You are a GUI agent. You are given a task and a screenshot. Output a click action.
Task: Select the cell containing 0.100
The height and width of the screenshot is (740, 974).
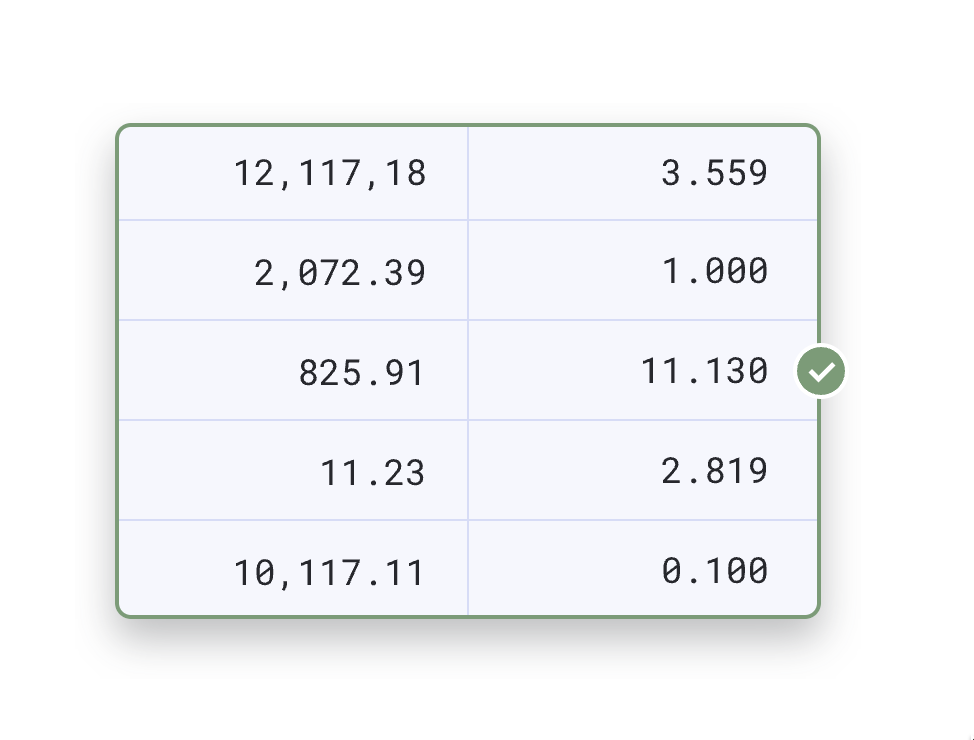pos(642,568)
